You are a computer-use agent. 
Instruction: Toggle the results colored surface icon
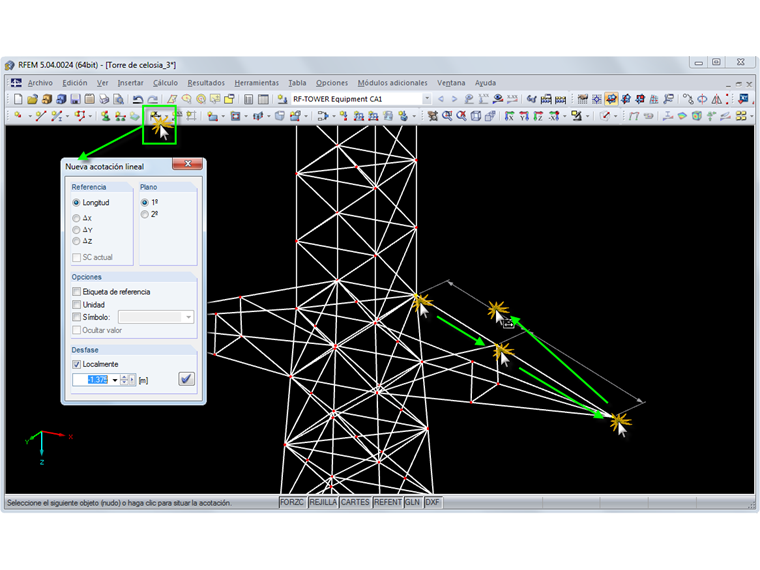(682, 116)
